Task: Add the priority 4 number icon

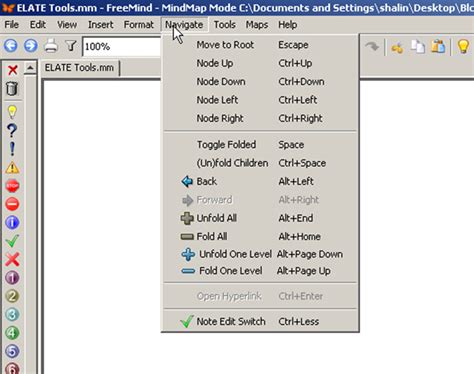Action: click(12, 333)
